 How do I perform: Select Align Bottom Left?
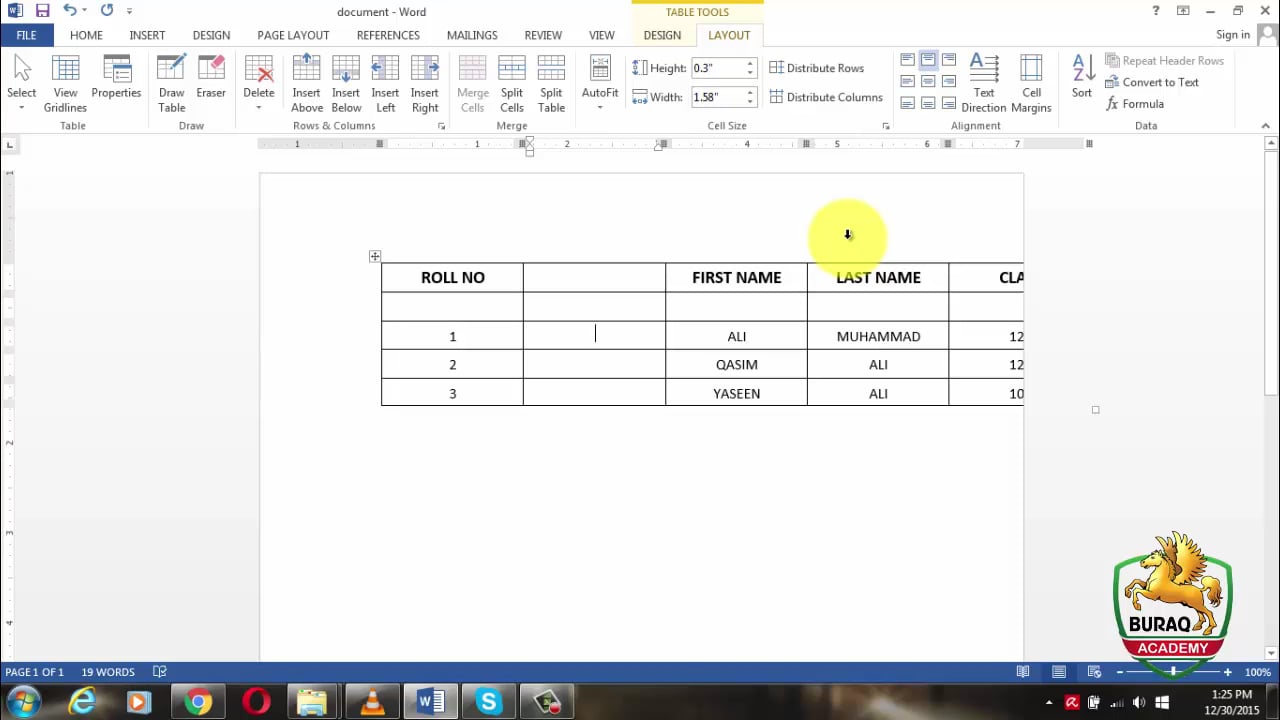tap(907, 103)
